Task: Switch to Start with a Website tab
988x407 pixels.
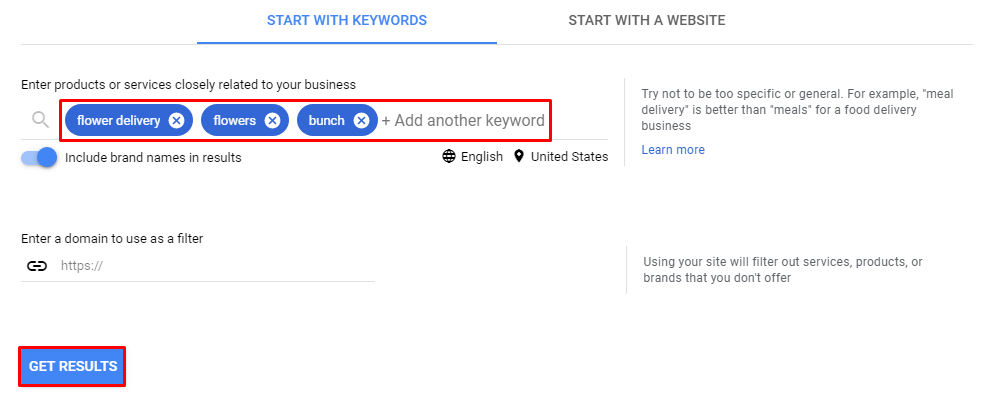Action: pyautogui.click(x=646, y=20)
